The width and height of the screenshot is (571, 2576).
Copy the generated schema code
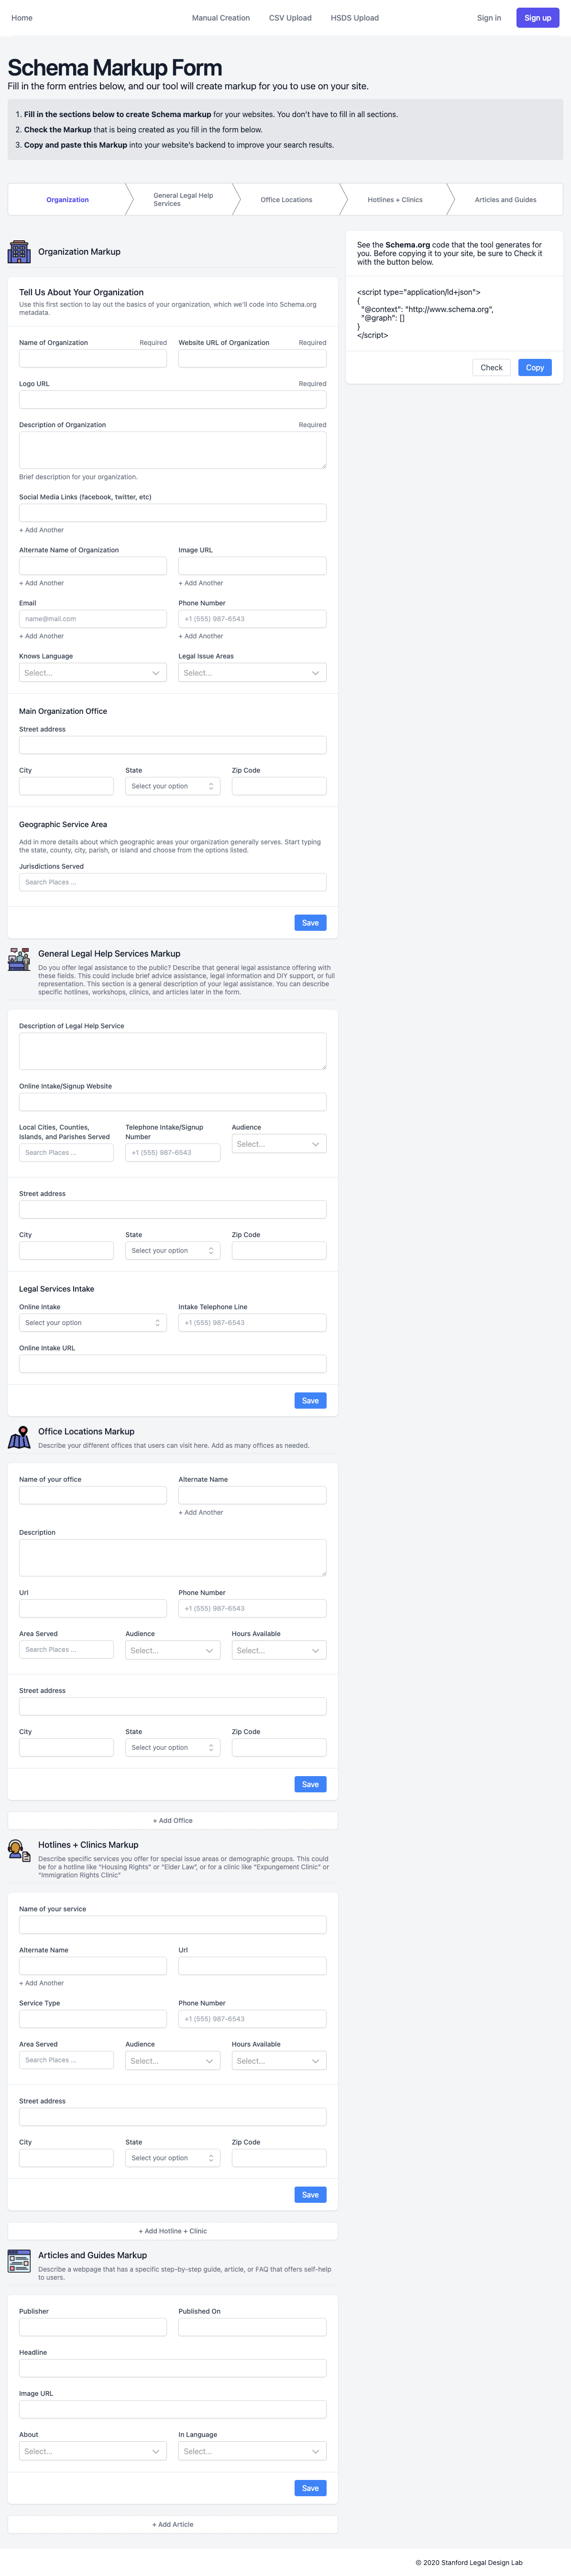point(535,368)
